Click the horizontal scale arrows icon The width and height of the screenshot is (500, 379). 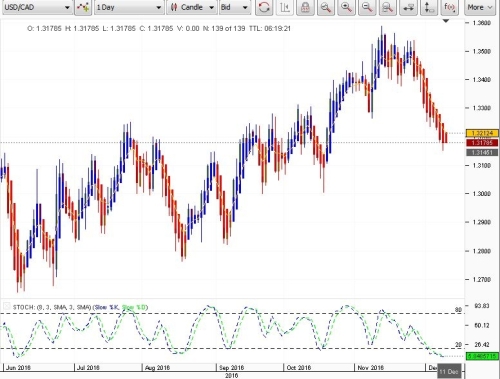(x=408, y=7)
